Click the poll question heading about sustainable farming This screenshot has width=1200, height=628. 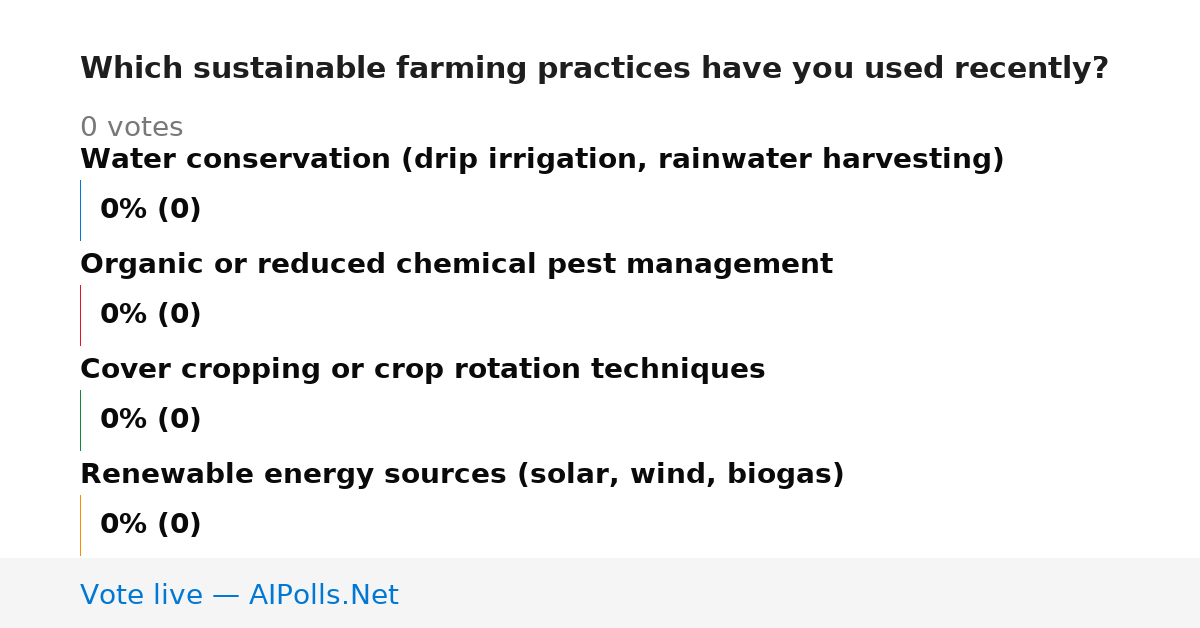pyautogui.click(x=594, y=69)
